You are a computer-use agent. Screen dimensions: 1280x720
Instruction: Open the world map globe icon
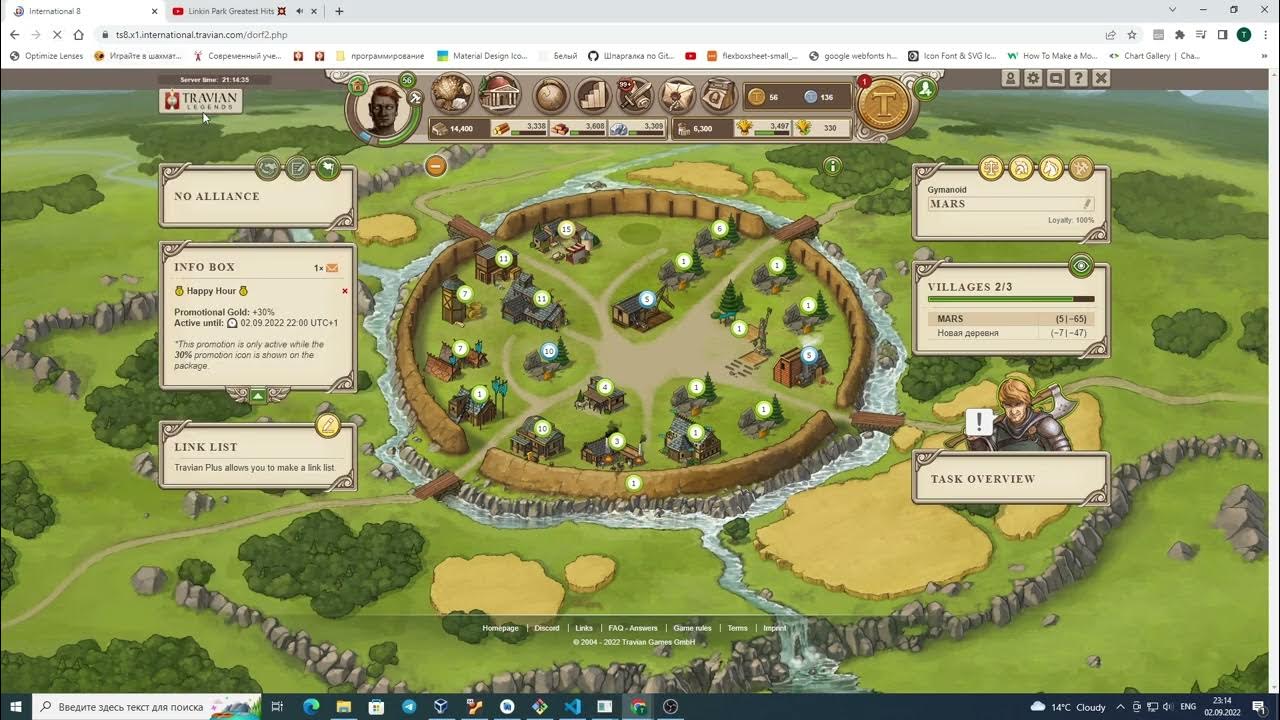550,96
